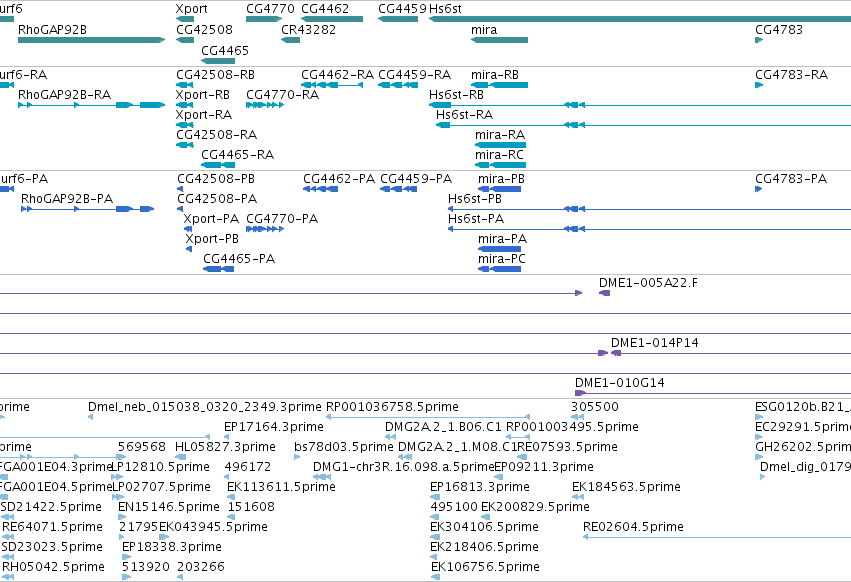Select the CG4770 gene bar

click(264, 19)
